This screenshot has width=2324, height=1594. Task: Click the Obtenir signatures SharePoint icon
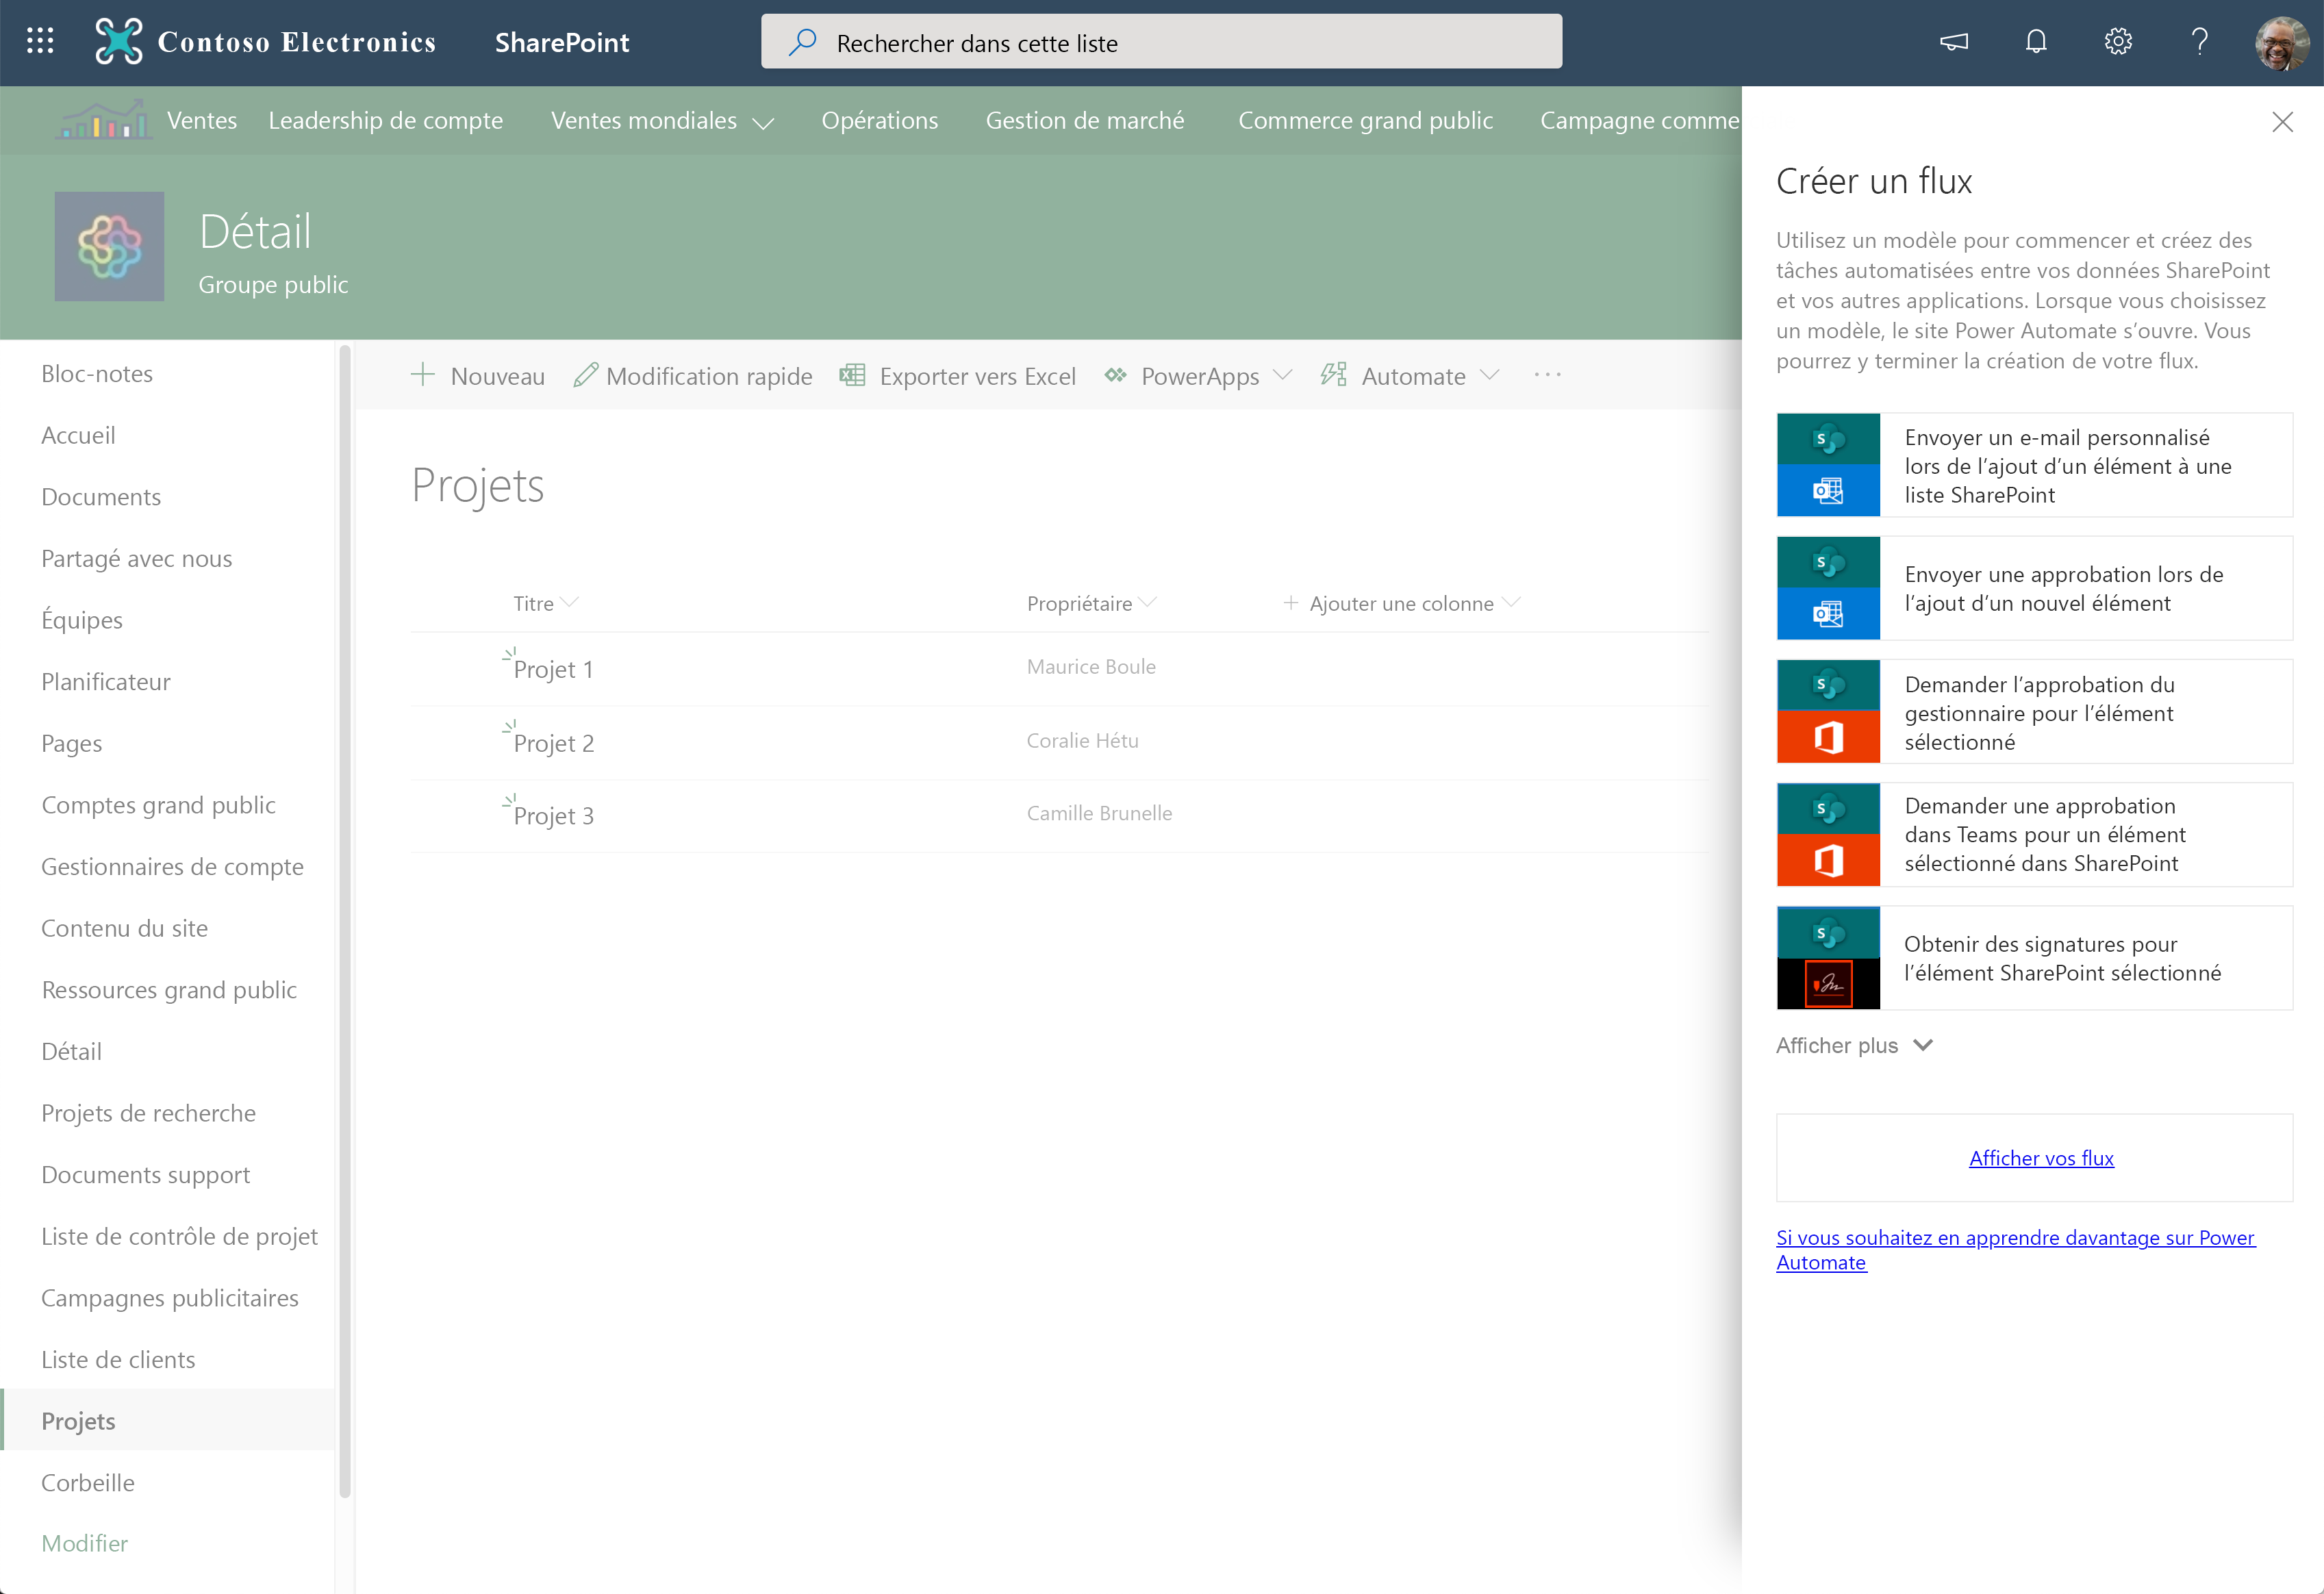point(1828,957)
